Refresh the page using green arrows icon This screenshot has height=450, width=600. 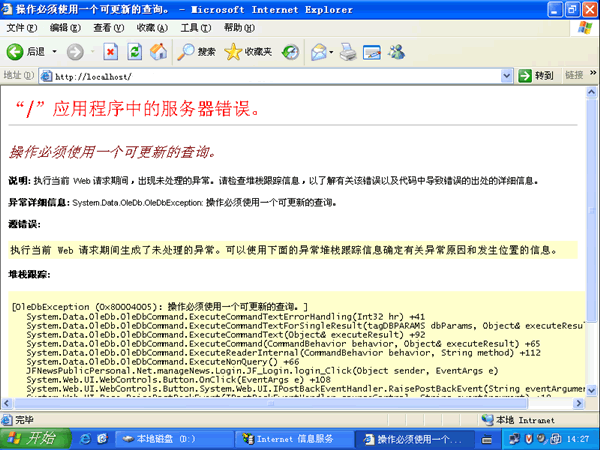135,52
